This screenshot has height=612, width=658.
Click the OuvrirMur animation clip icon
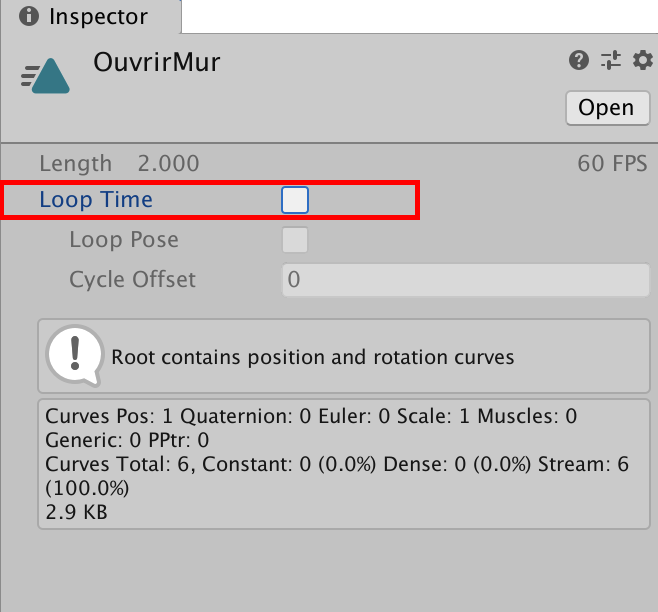click(x=44, y=75)
